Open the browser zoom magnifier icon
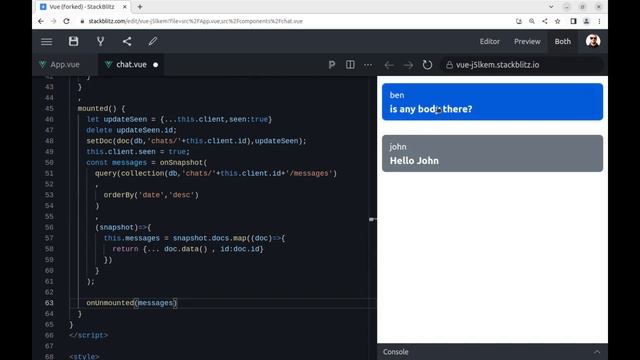Image resolution: width=640 pixels, height=360 pixels. 532,21
